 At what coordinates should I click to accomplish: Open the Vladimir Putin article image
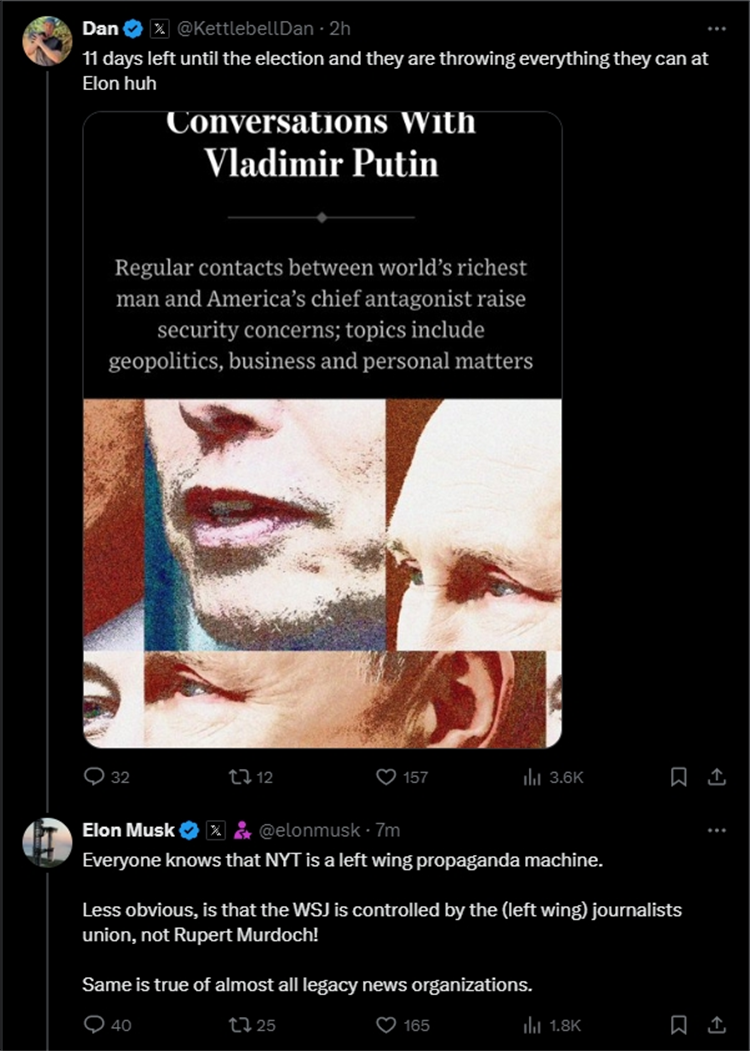pos(322,430)
